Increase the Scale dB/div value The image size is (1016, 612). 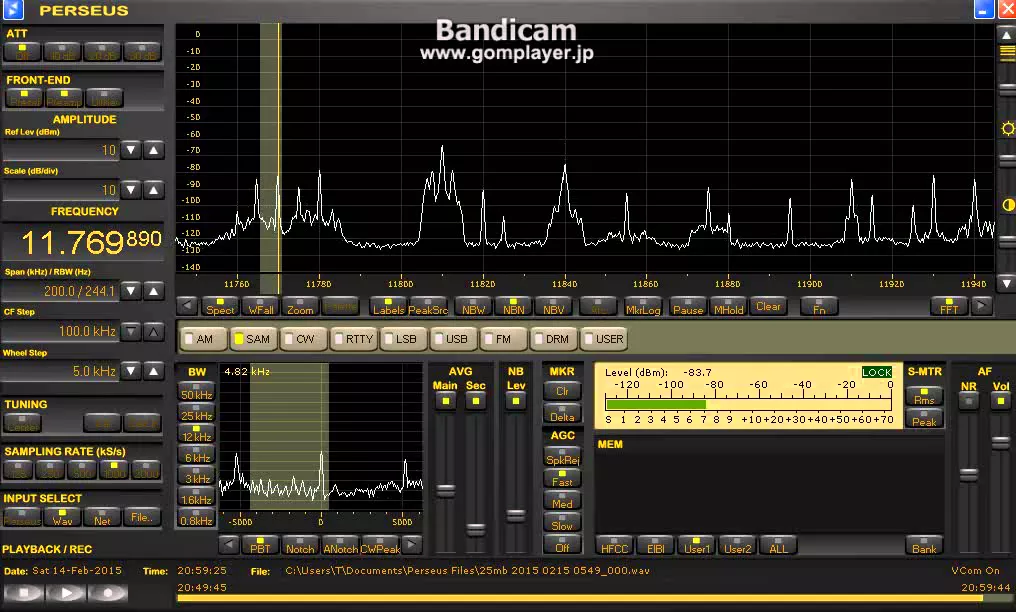[x=154, y=190]
